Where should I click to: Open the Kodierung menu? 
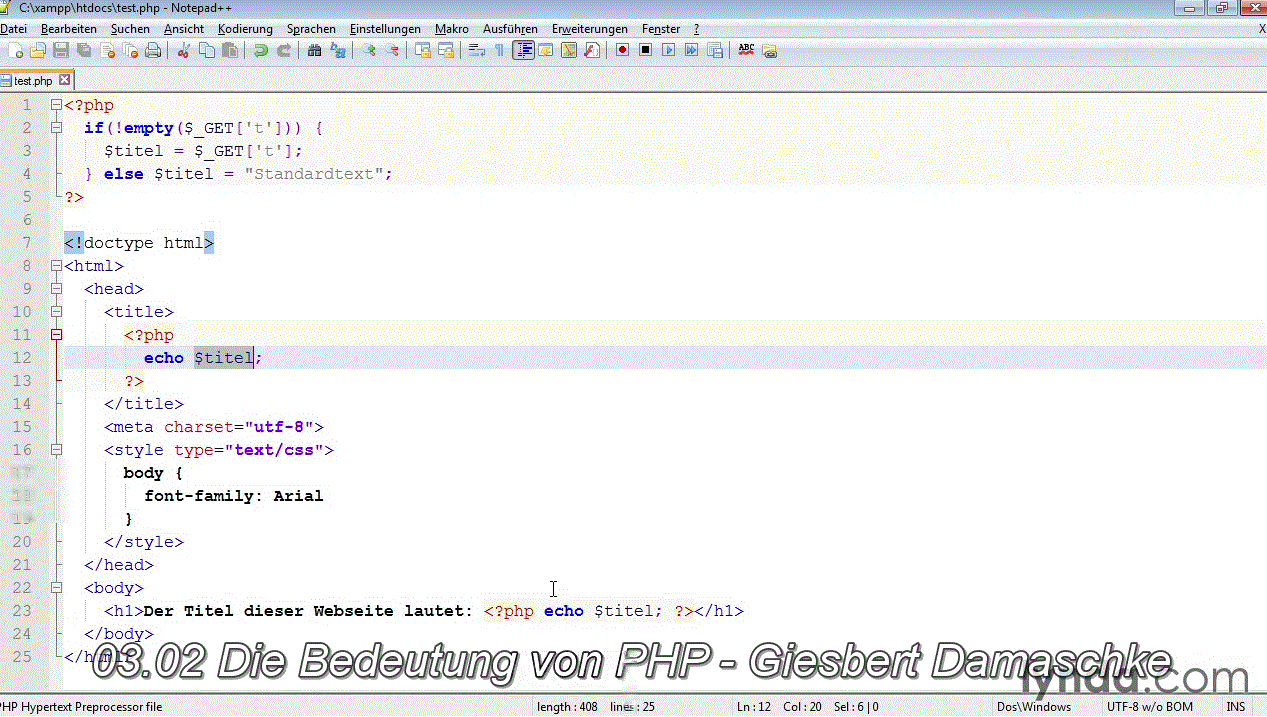tap(245, 29)
